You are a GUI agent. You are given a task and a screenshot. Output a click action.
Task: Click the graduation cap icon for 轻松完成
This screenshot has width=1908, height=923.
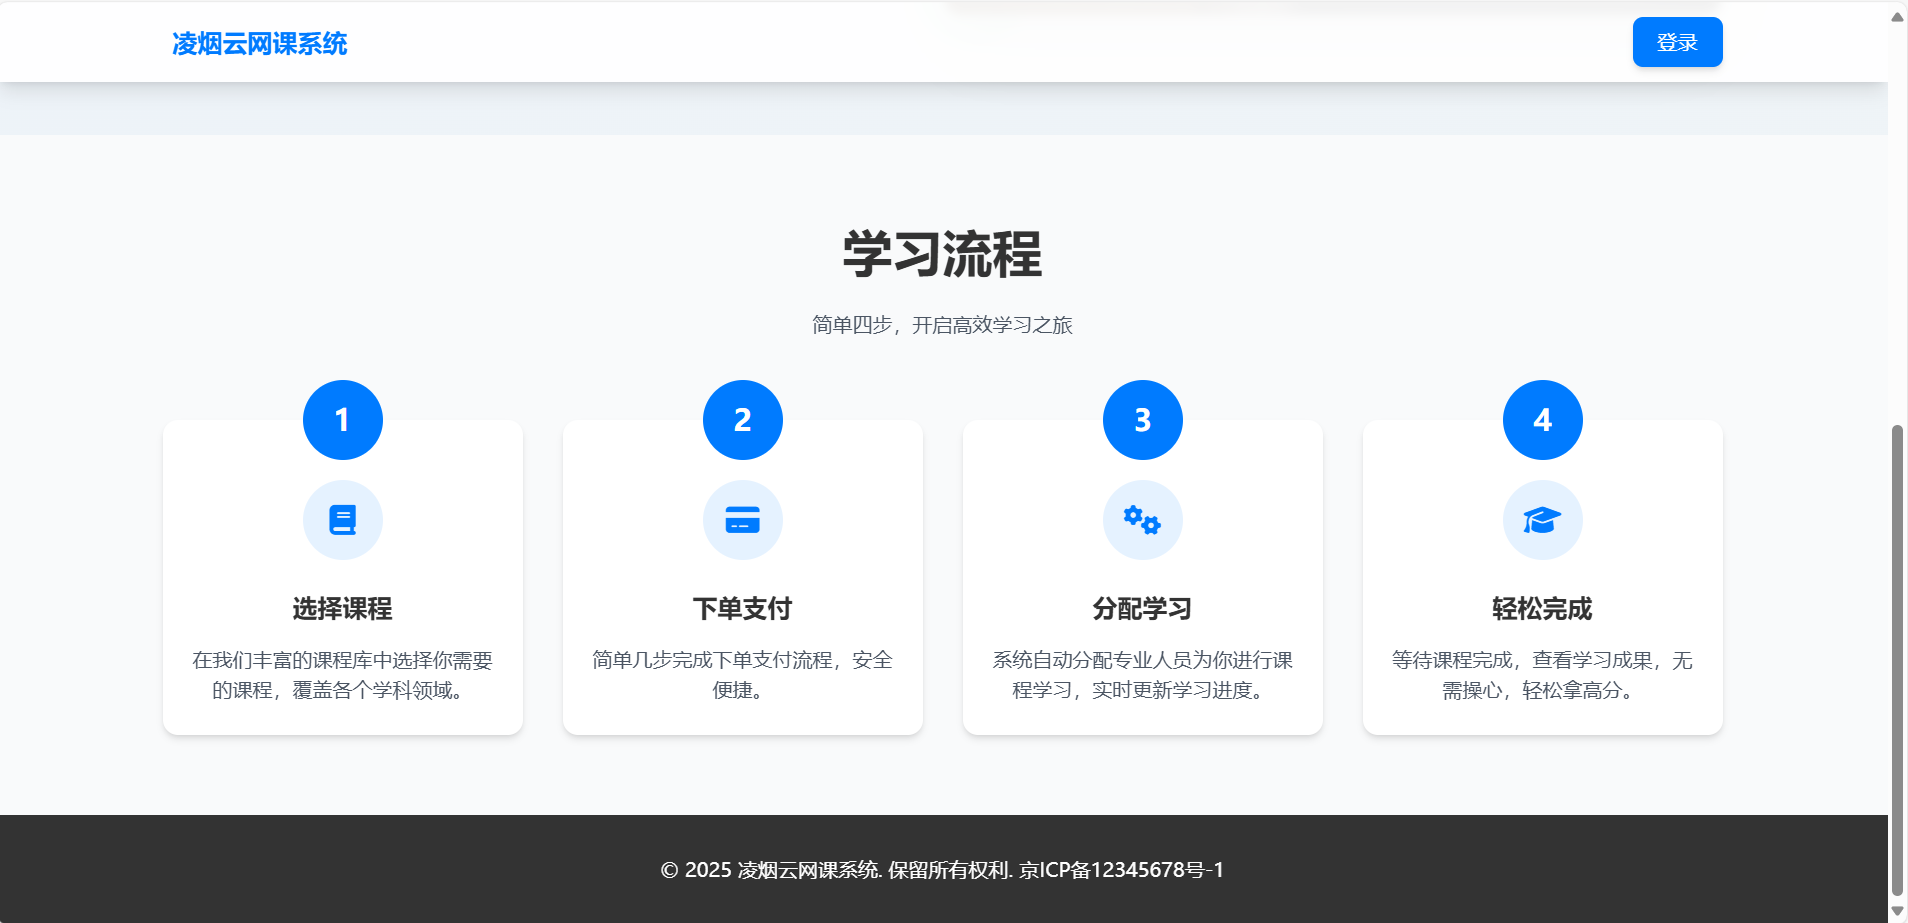[x=1542, y=520]
